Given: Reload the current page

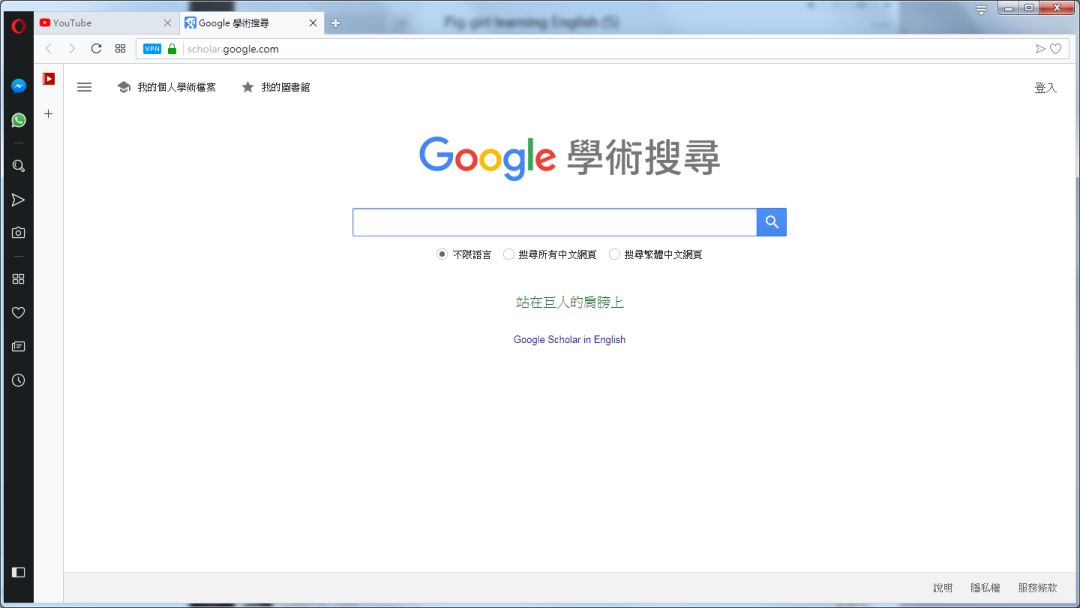Looking at the screenshot, I should click(x=96, y=49).
